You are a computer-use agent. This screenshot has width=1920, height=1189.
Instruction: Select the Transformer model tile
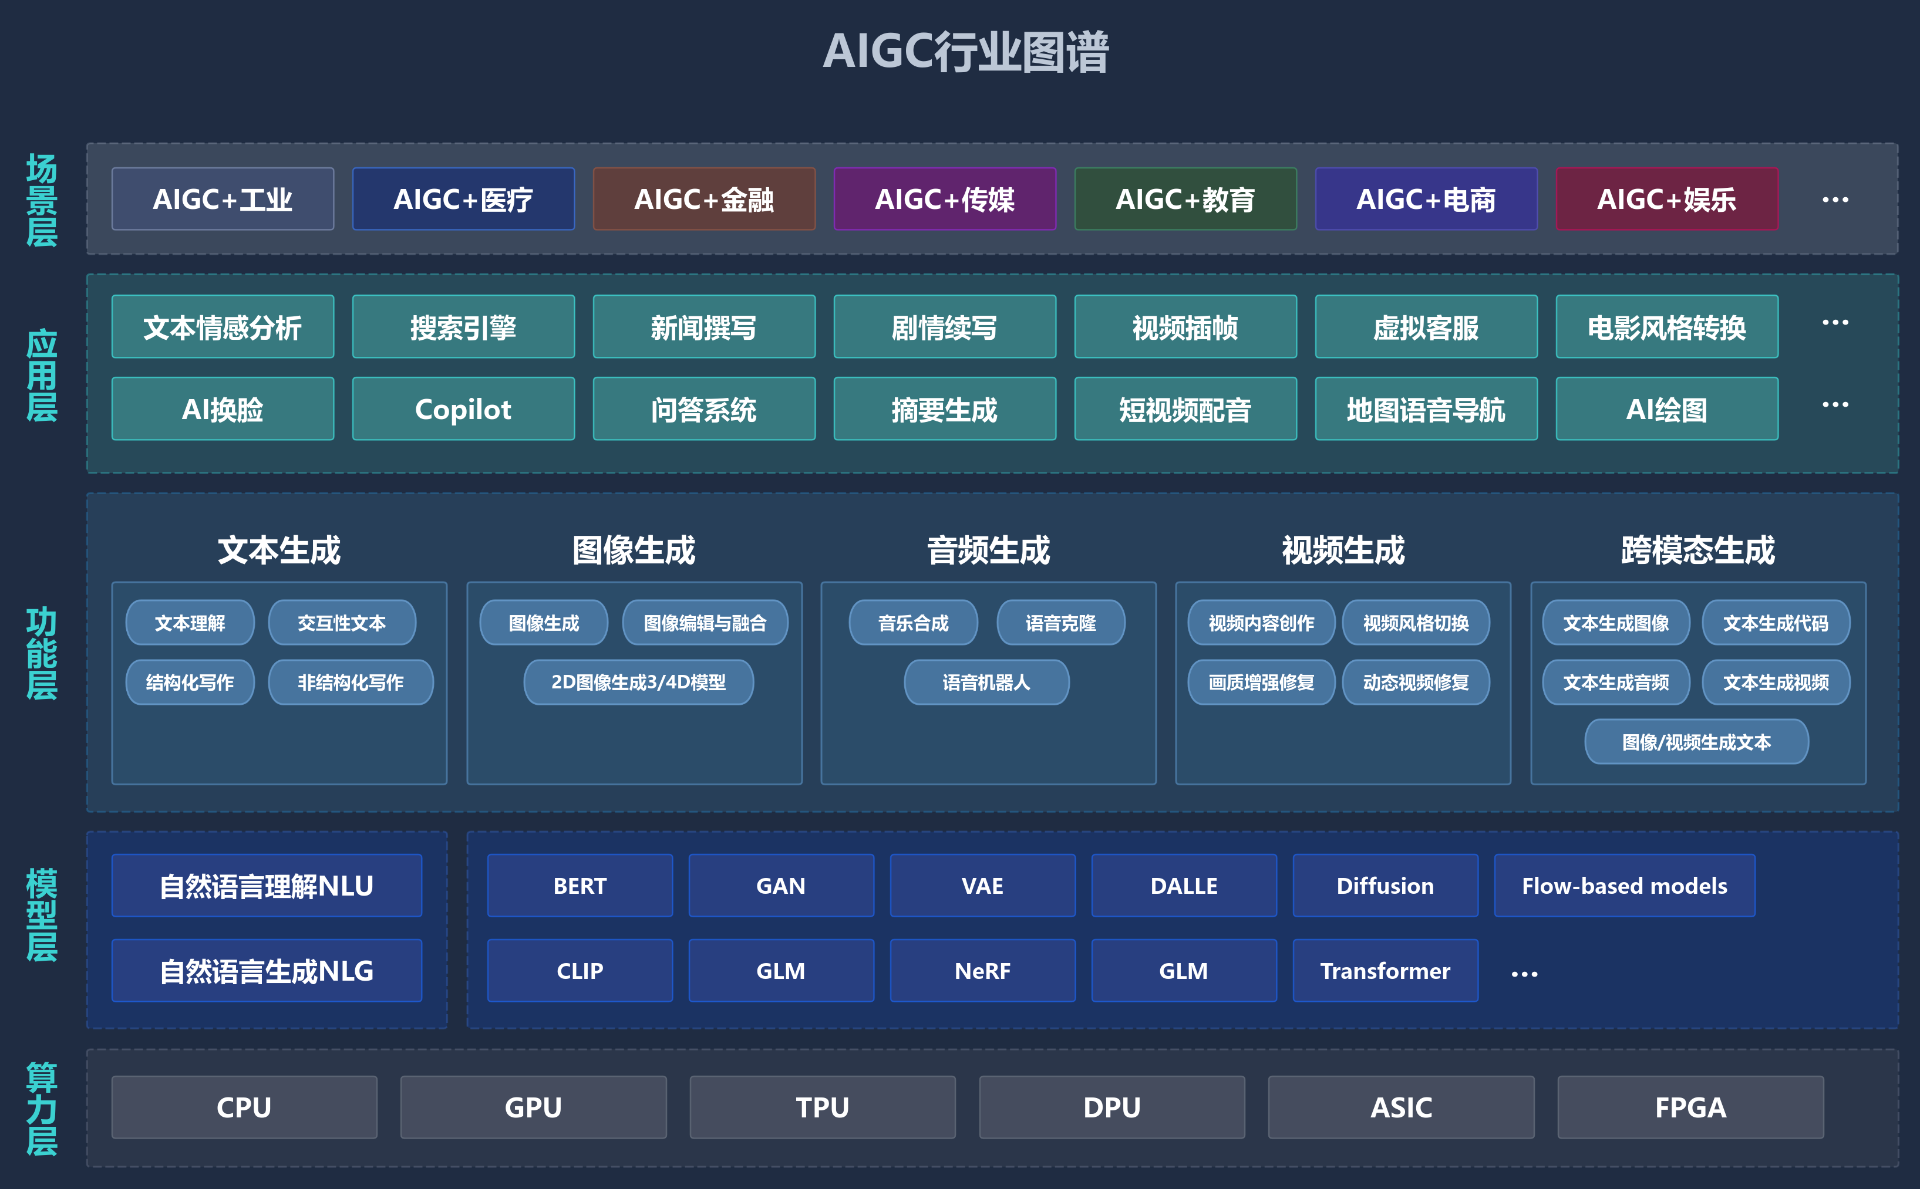[x=1385, y=970]
